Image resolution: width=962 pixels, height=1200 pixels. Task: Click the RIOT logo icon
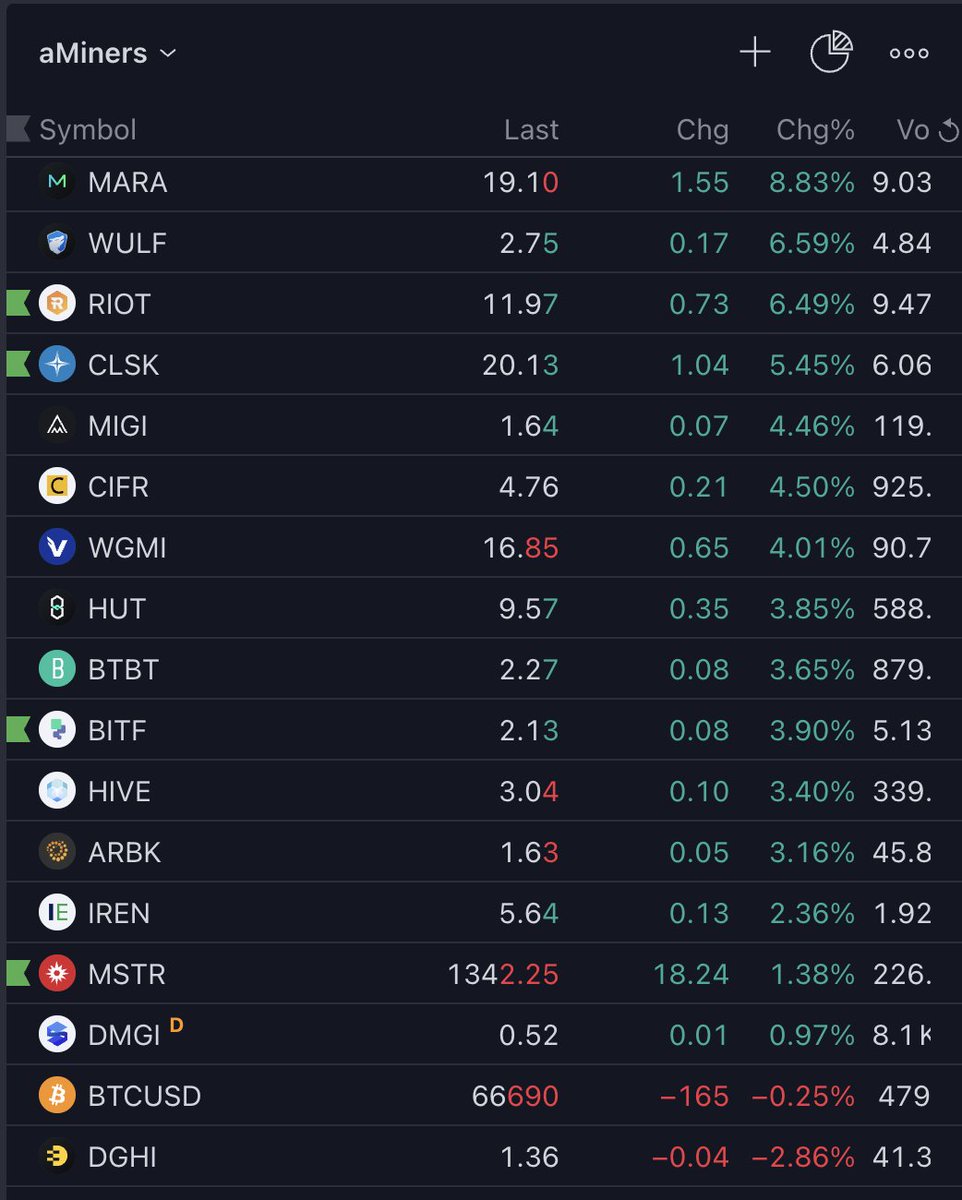tap(57, 303)
